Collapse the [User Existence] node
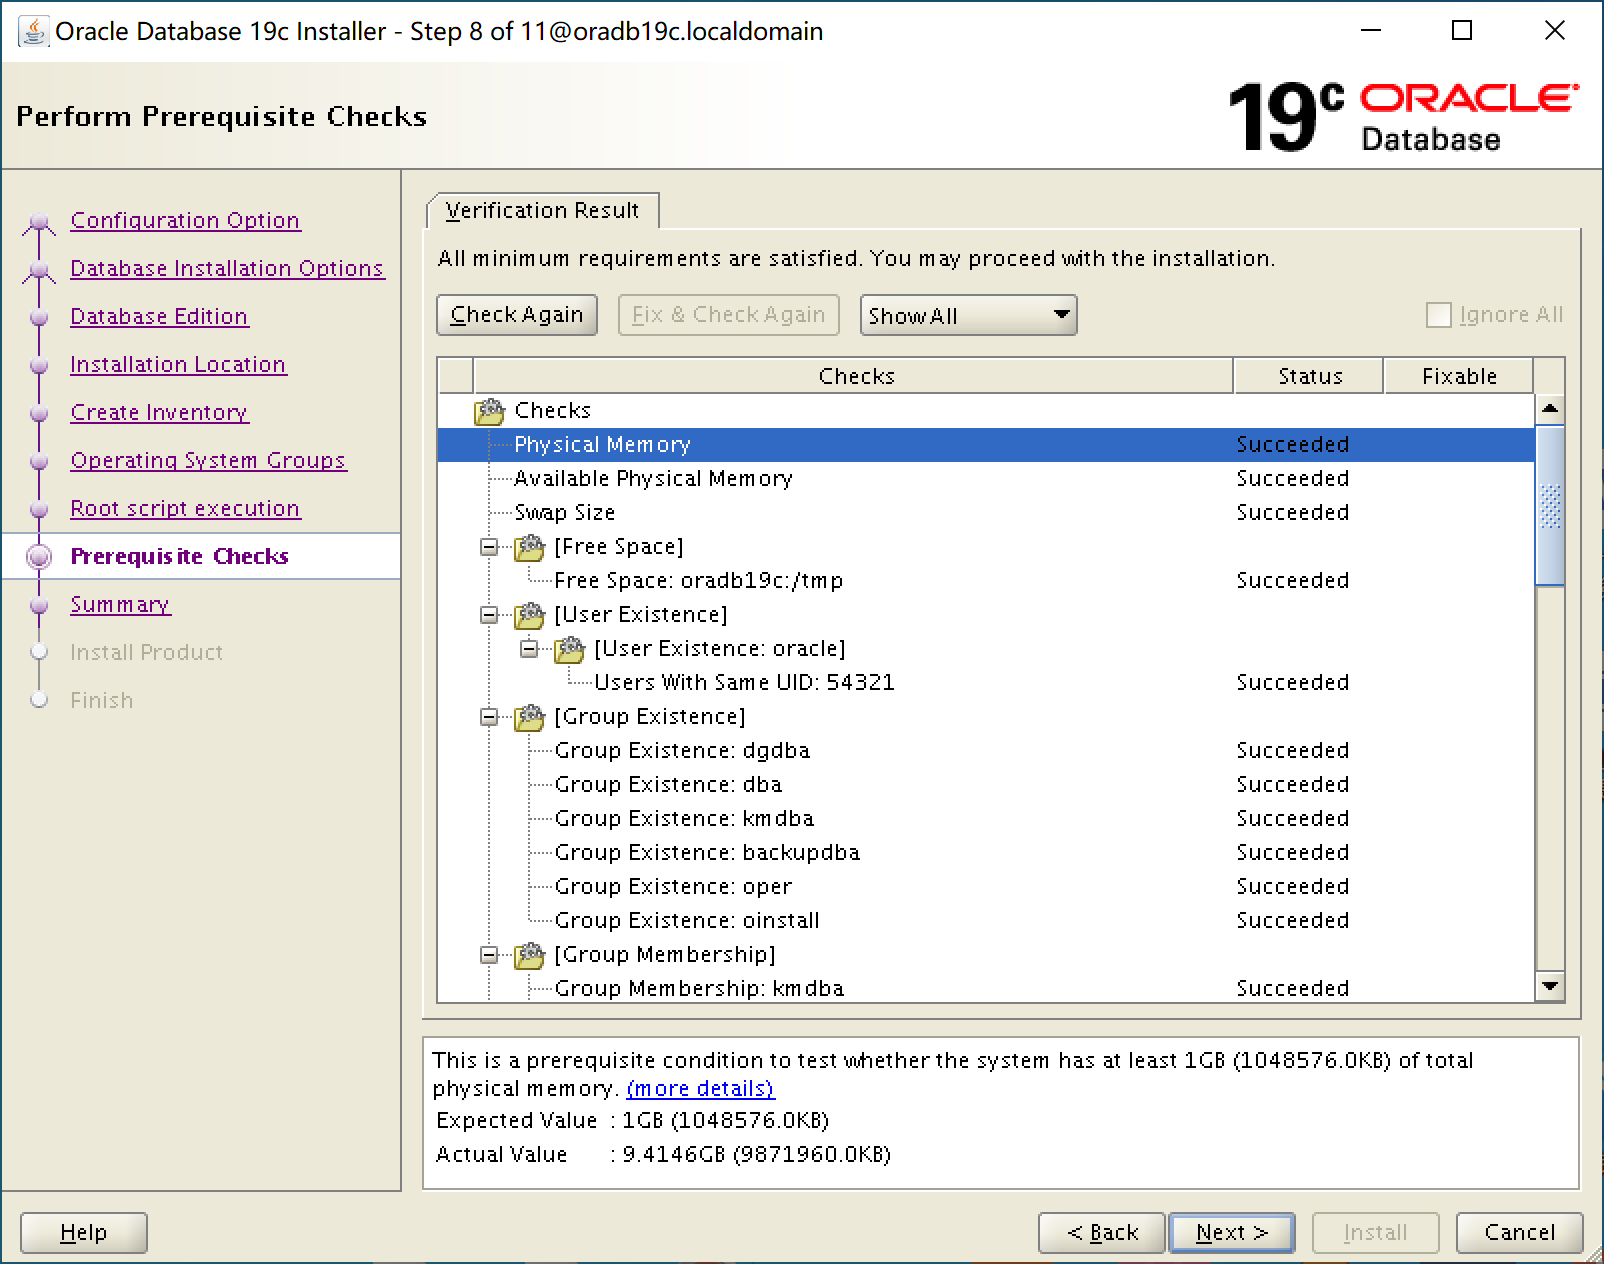 pyautogui.click(x=489, y=615)
